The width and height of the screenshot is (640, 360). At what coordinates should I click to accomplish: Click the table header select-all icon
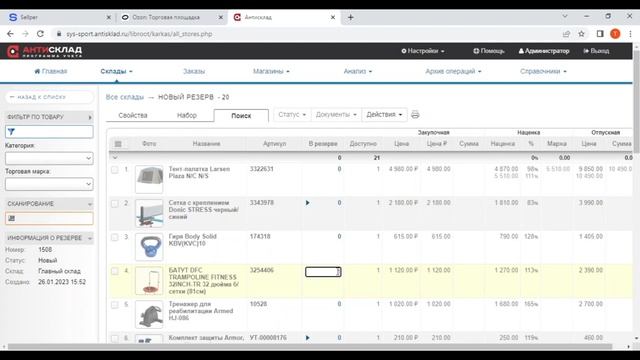pos(118,144)
